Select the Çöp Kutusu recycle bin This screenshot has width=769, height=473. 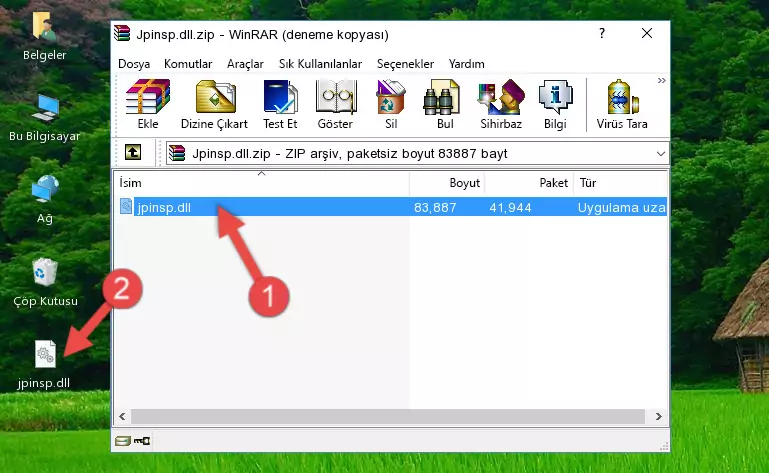(x=45, y=283)
